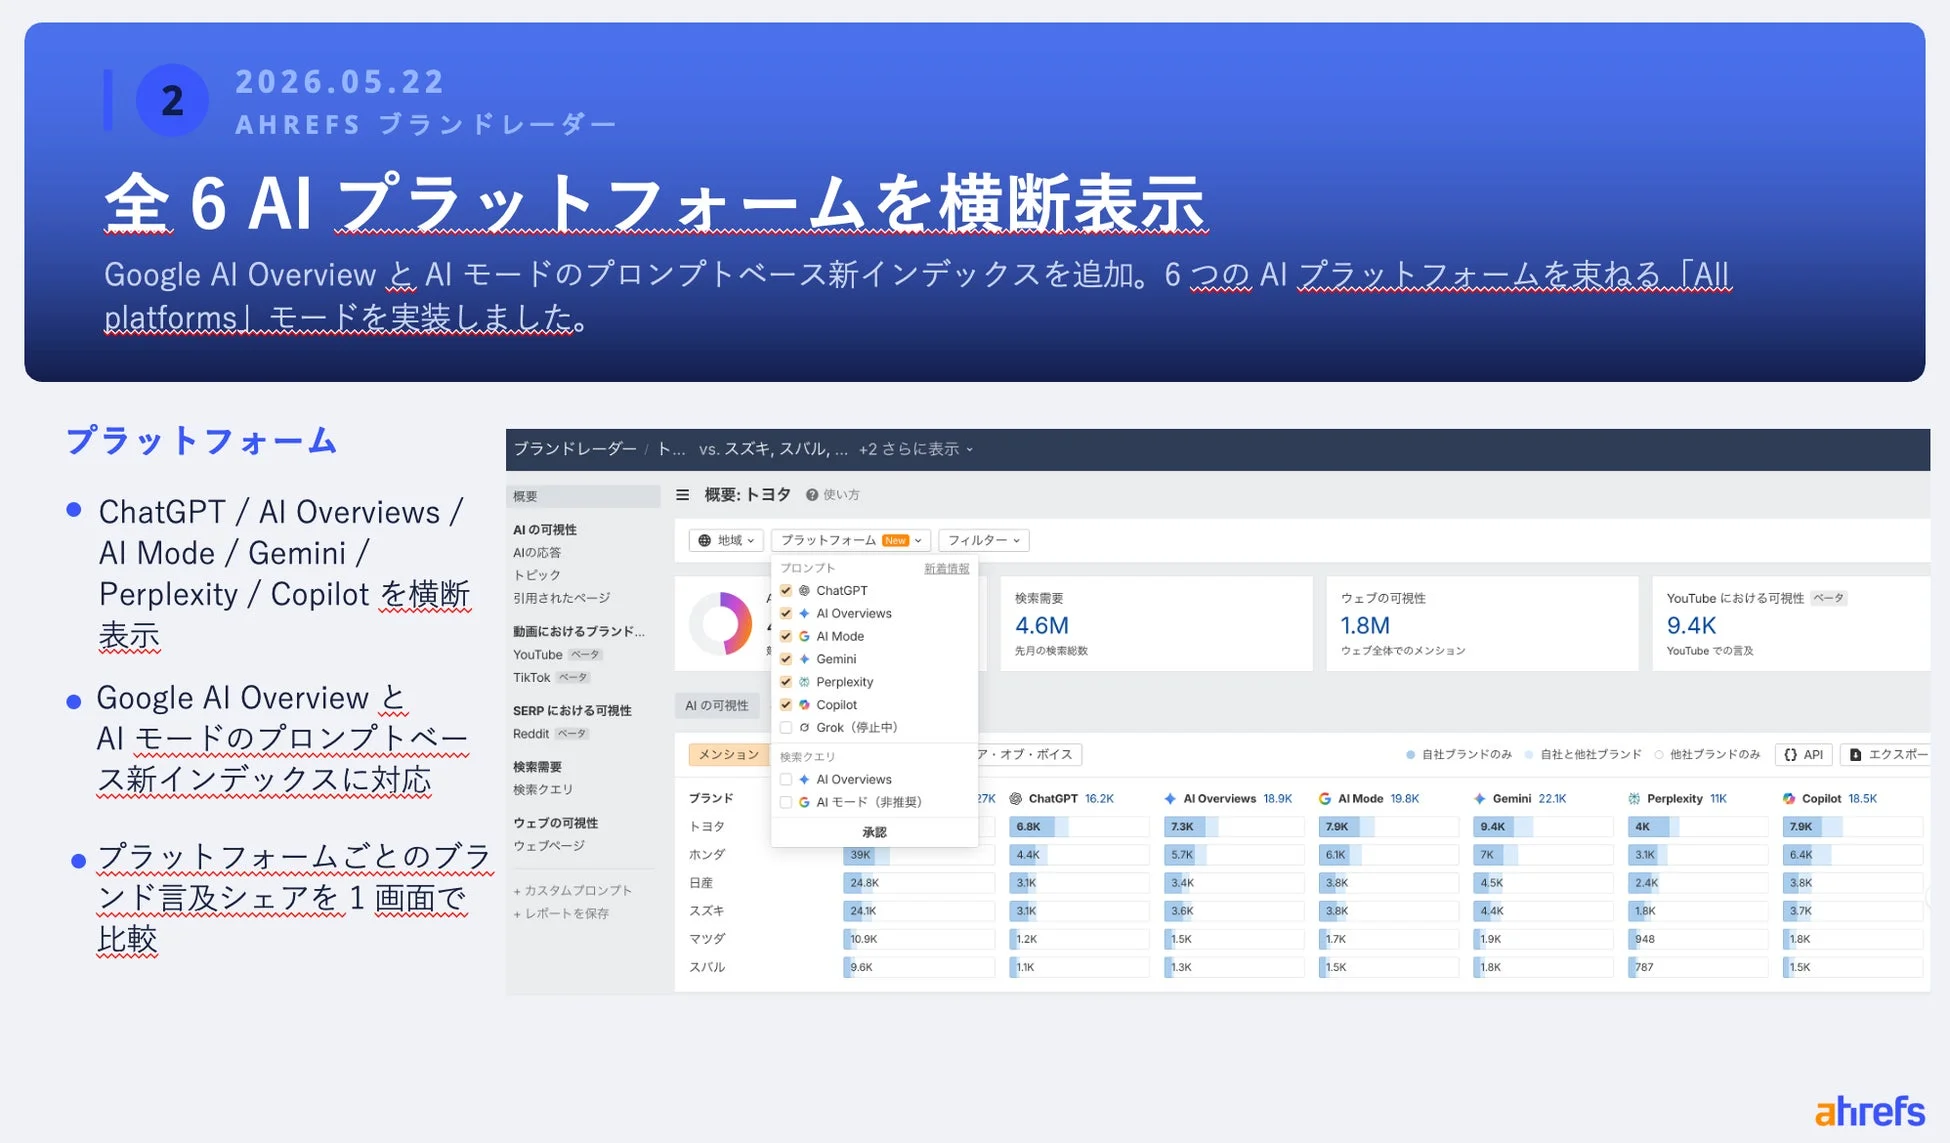Select the メンション tab

point(728,755)
